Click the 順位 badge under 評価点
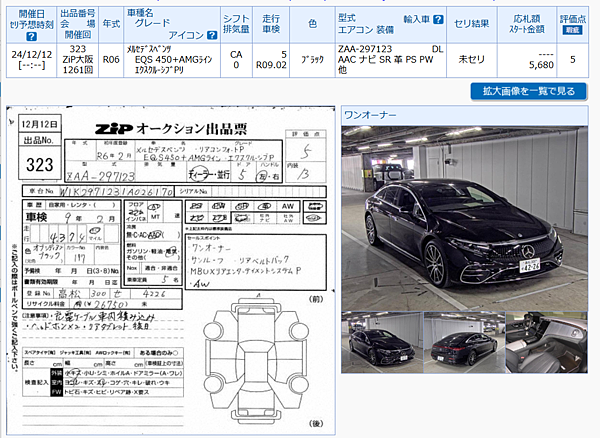600x438 pixels. pos(572,30)
